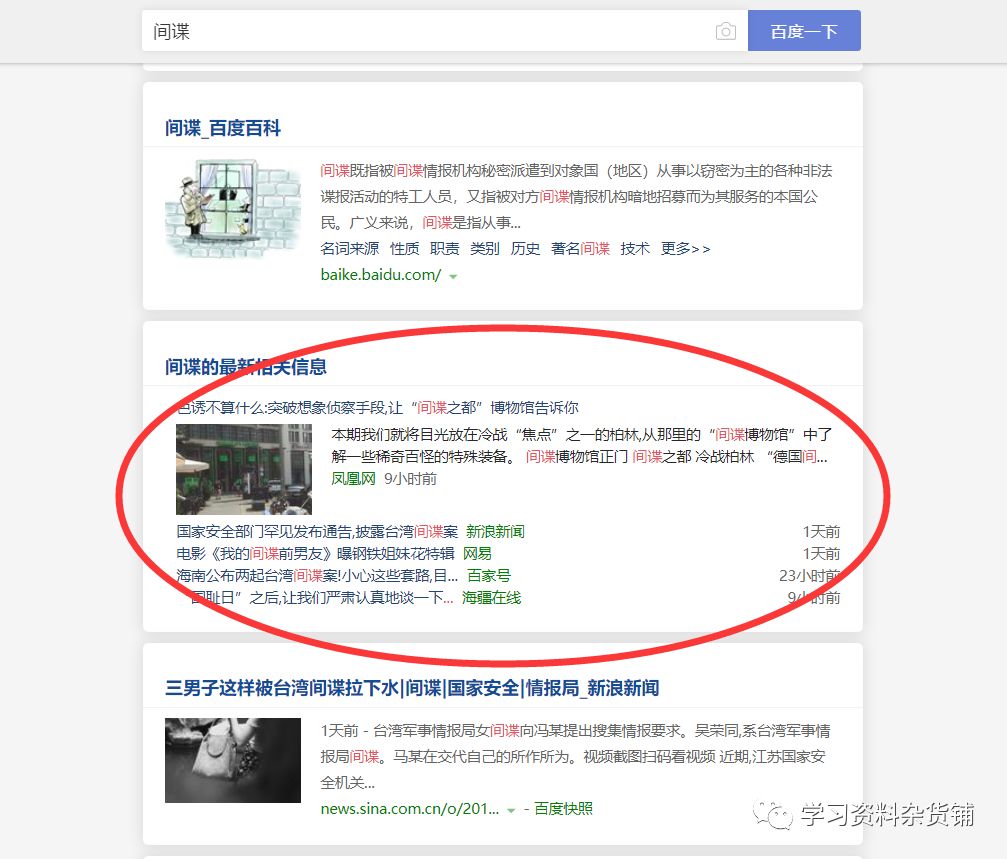The height and width of the screenshot is (859, 1007).
Task: Click the 凤凰网 source label
Action: point(353,479)
